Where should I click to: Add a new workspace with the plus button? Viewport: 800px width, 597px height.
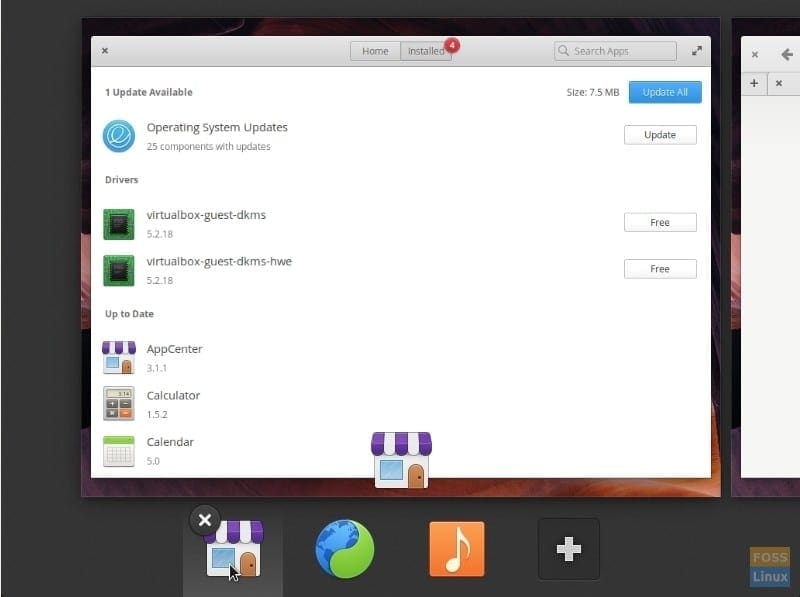568,549
